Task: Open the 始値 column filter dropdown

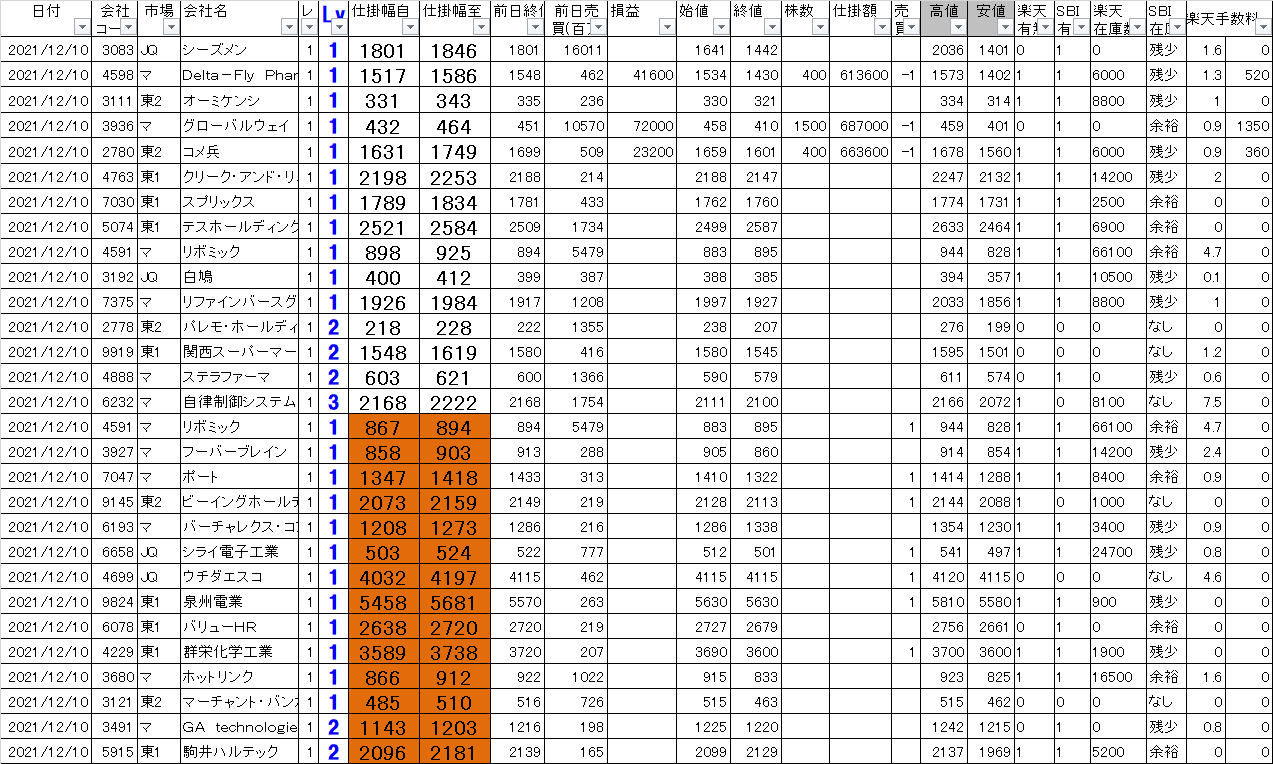Action: [x=721, y=28]
